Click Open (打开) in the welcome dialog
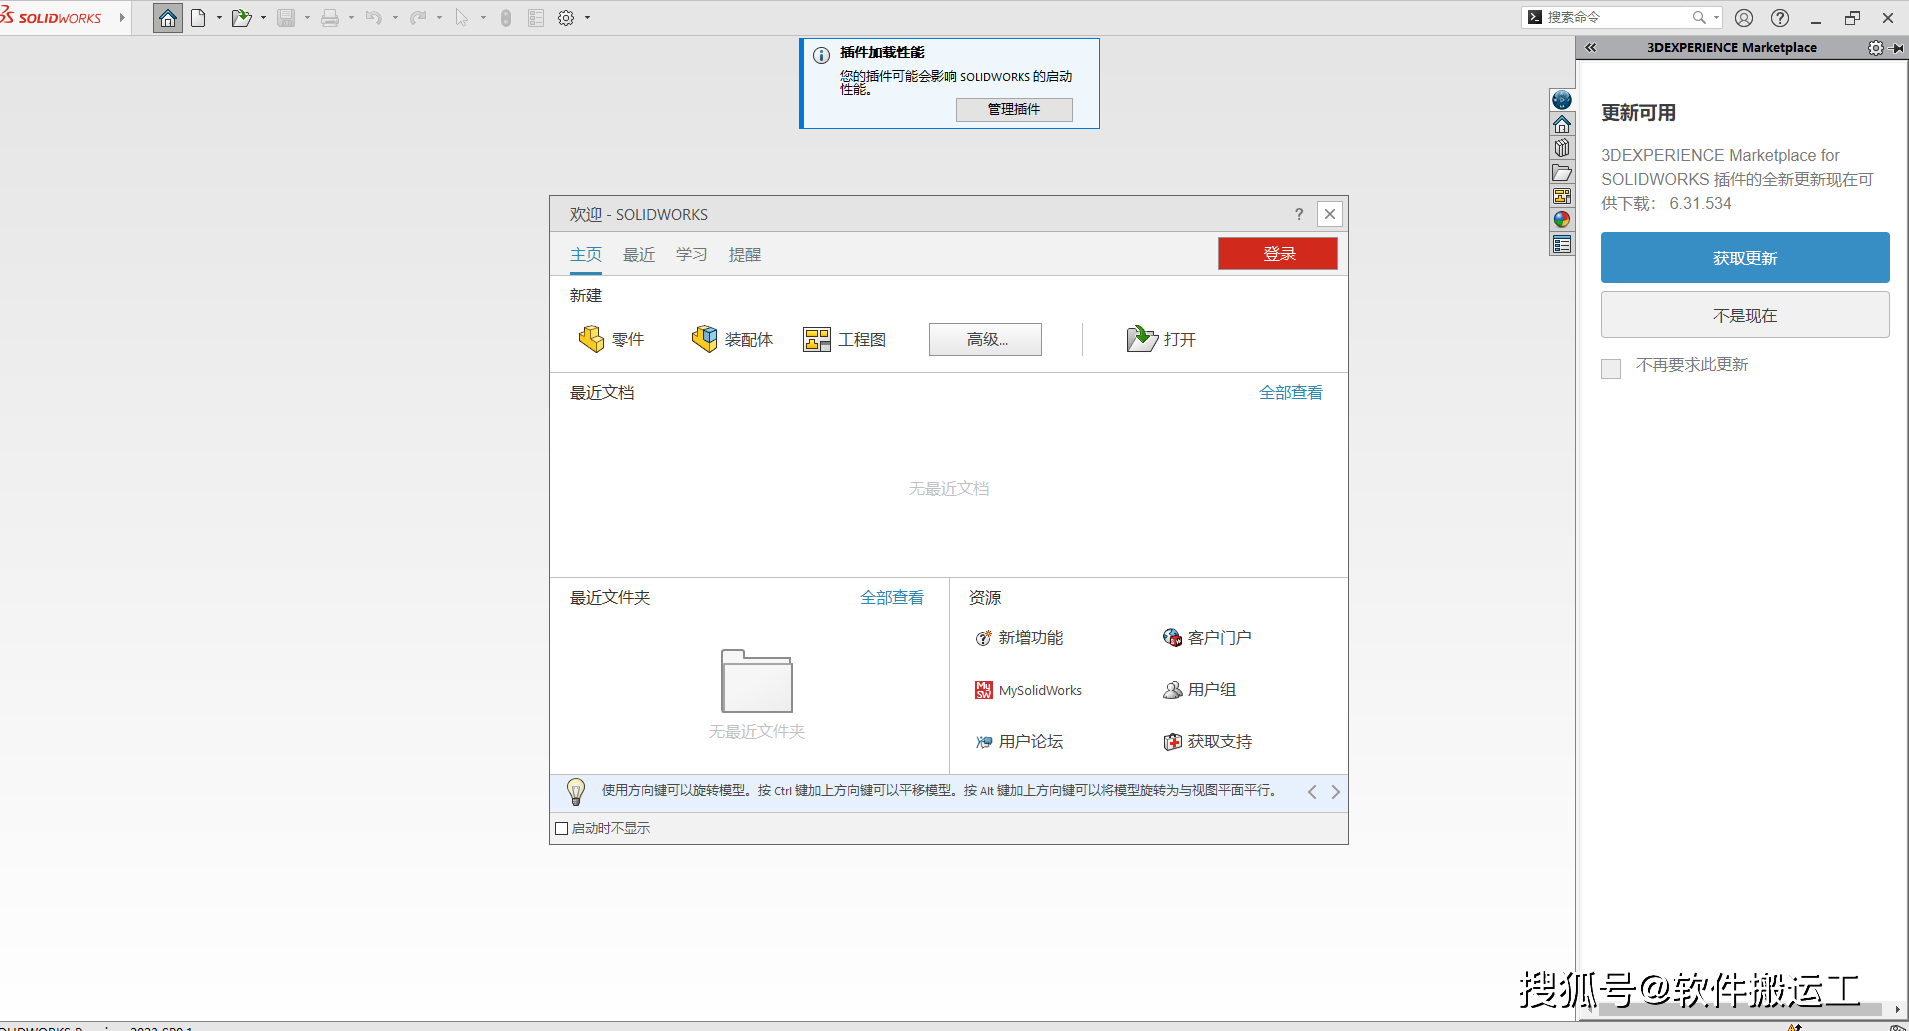Image resolution: width=1909 pixels, height=1031 pixels. pyautogui.click(x=1161, y=340)
